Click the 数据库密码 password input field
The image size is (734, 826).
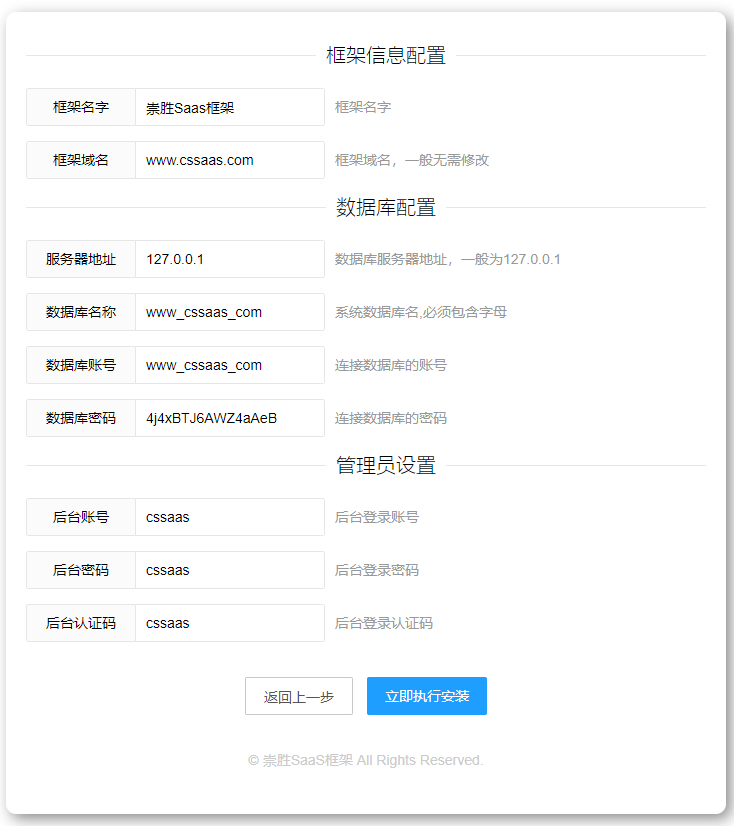coord(229,418)
